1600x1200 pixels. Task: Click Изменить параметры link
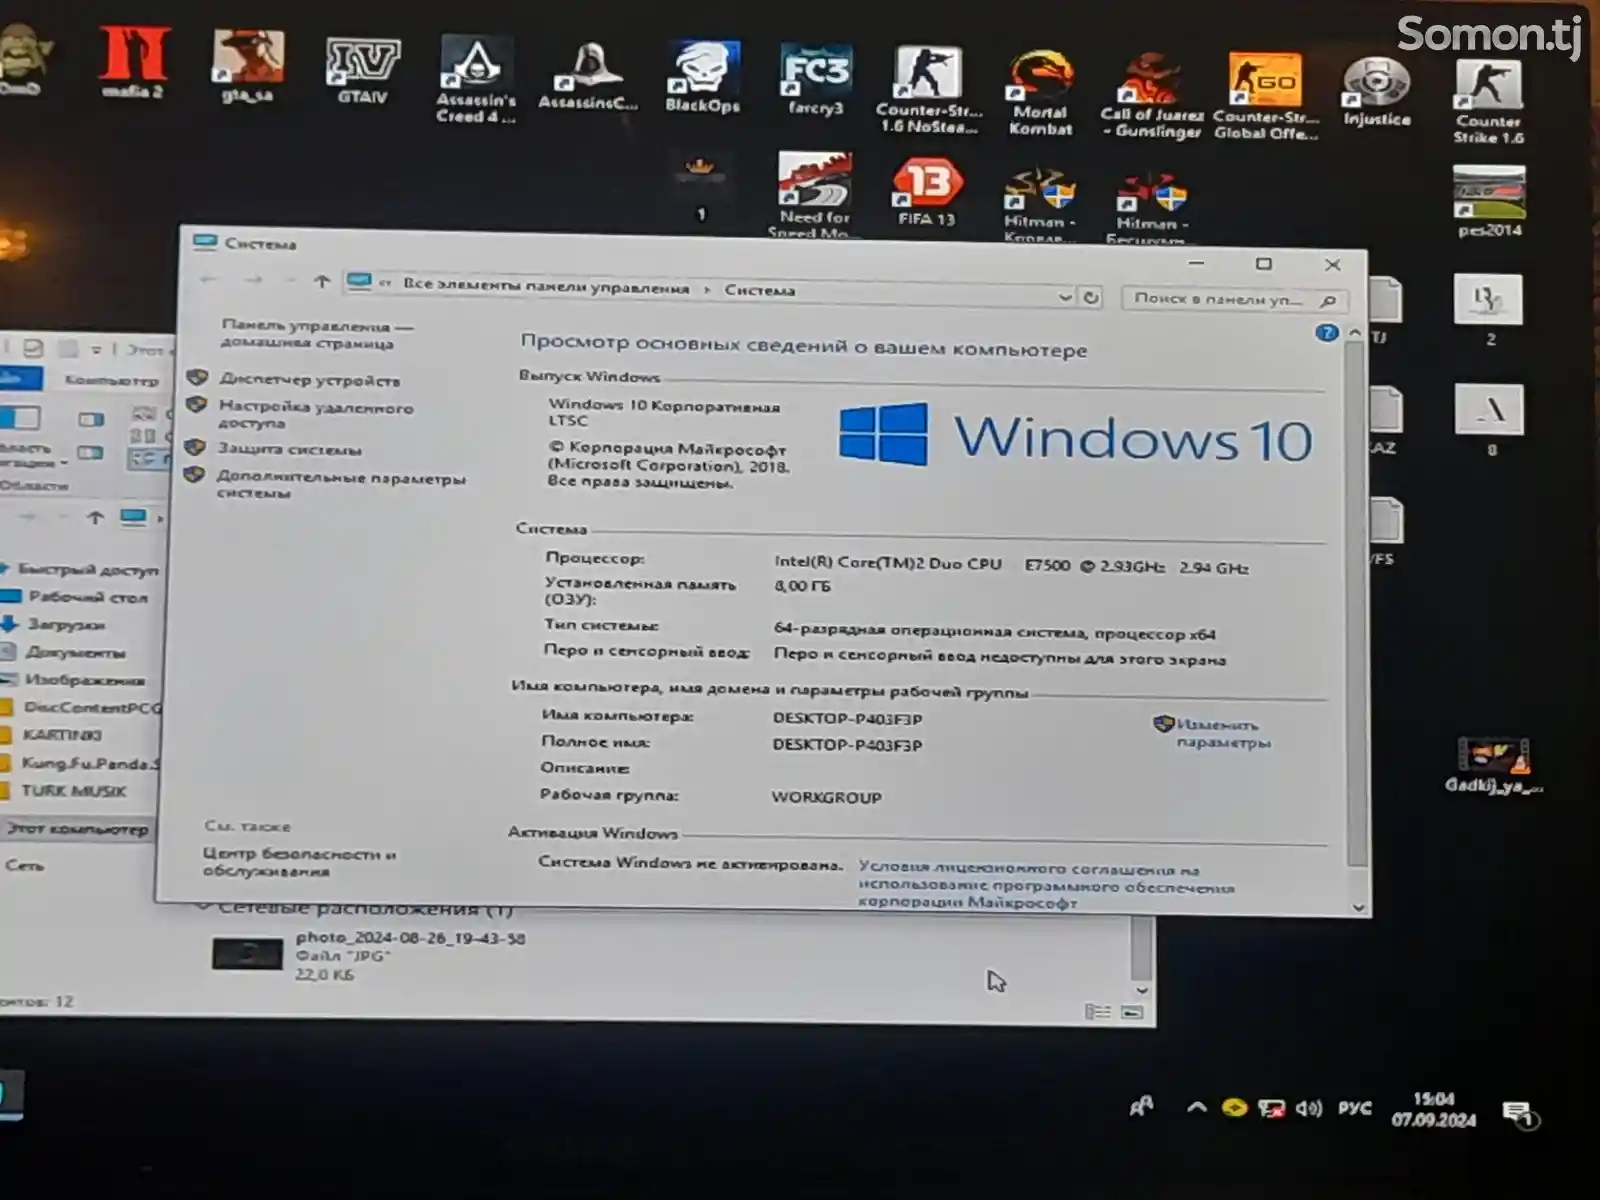tap(1223, 733)
